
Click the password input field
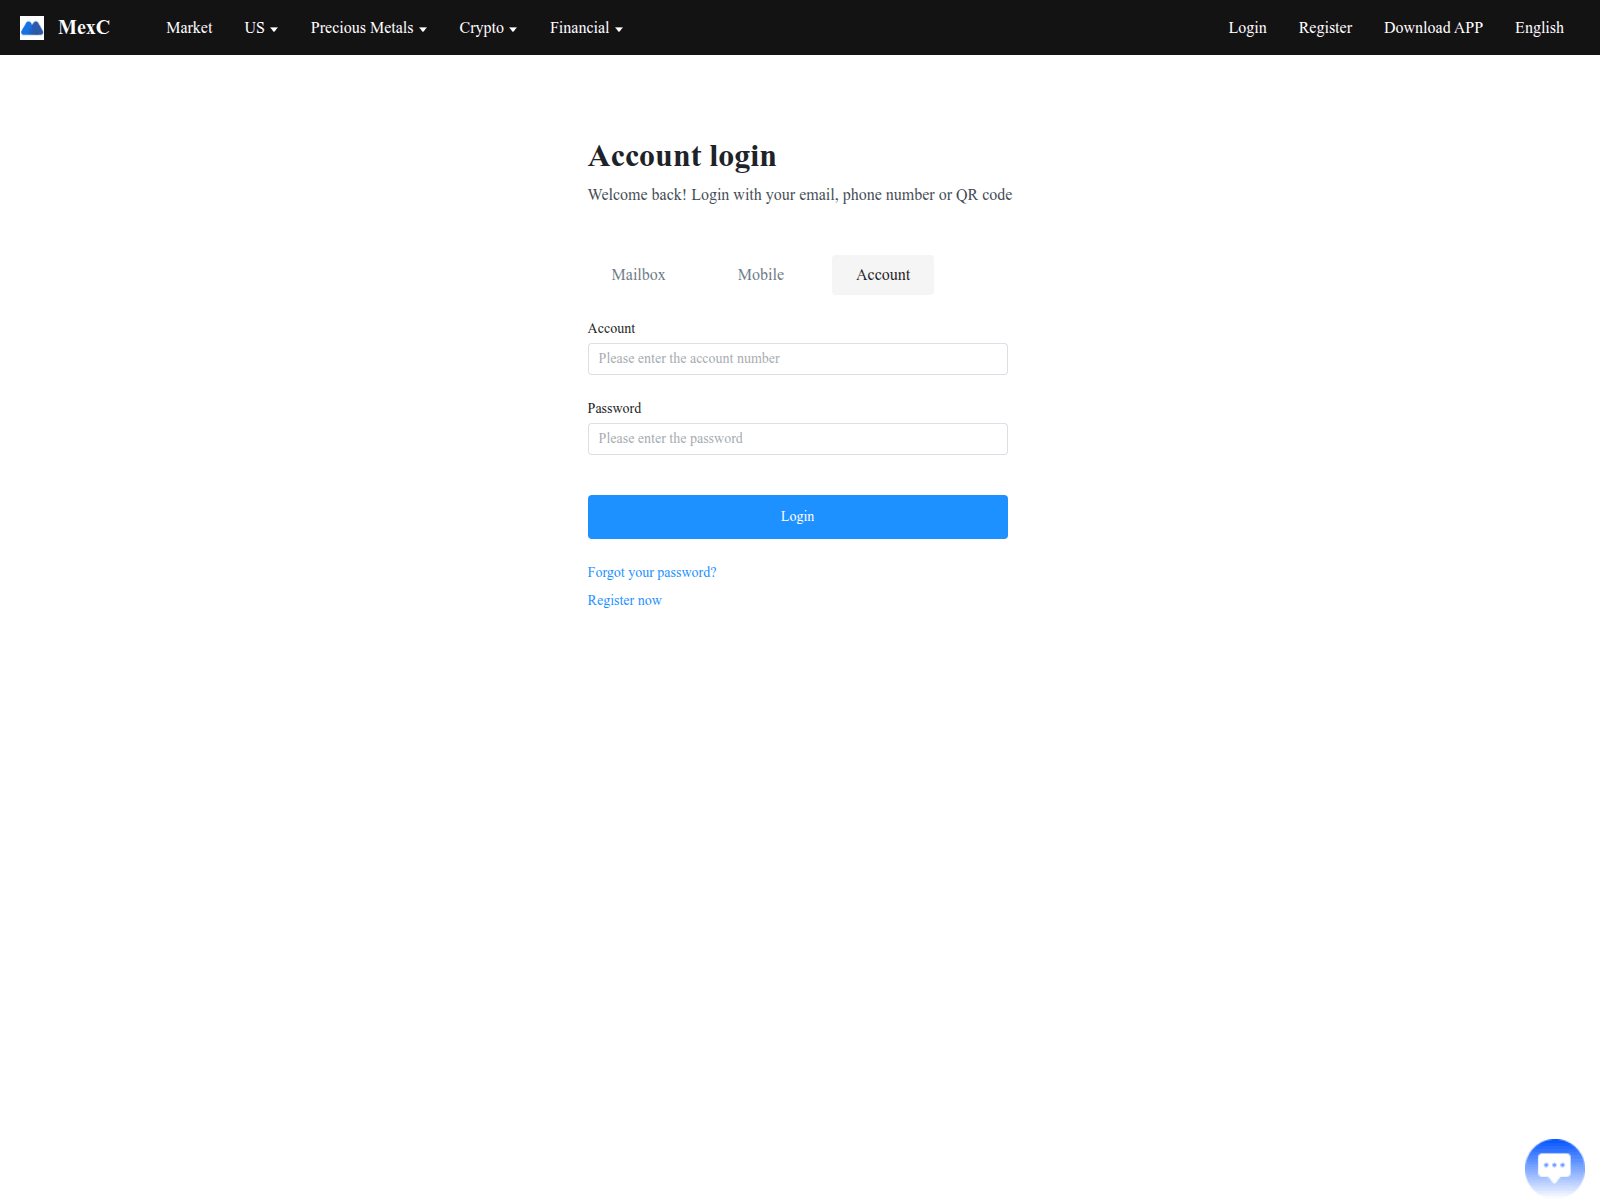point(797,438)
